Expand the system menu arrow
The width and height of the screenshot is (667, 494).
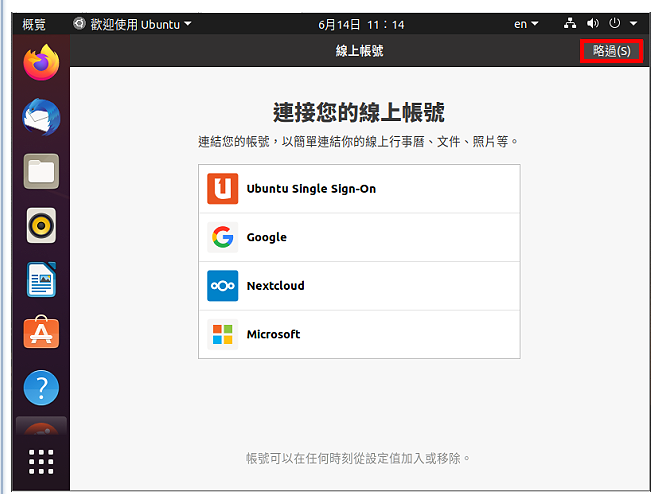633,24
